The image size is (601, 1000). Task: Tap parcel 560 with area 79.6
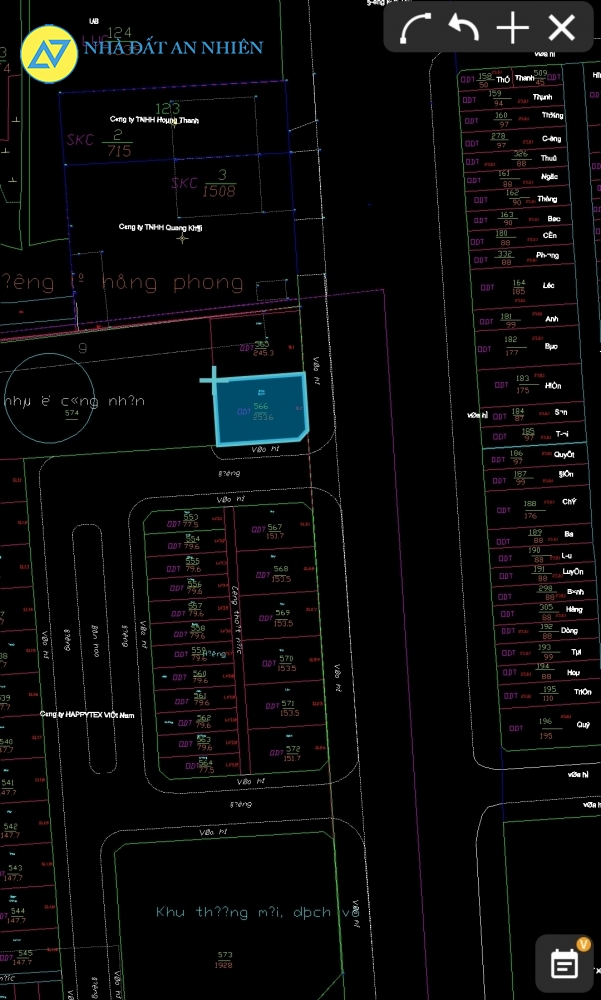pyautogui.click(x=199, y=679)
